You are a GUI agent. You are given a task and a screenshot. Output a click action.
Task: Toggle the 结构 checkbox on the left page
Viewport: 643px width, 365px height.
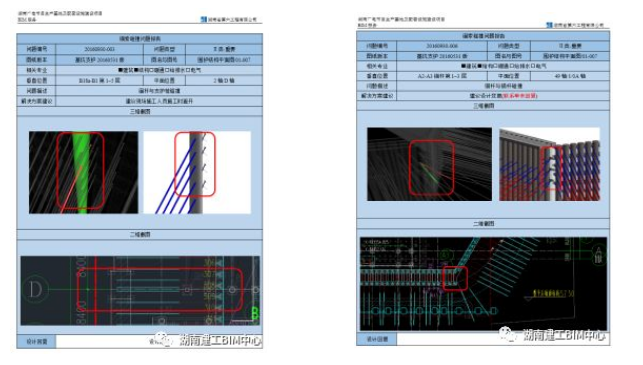pos(137,70)
